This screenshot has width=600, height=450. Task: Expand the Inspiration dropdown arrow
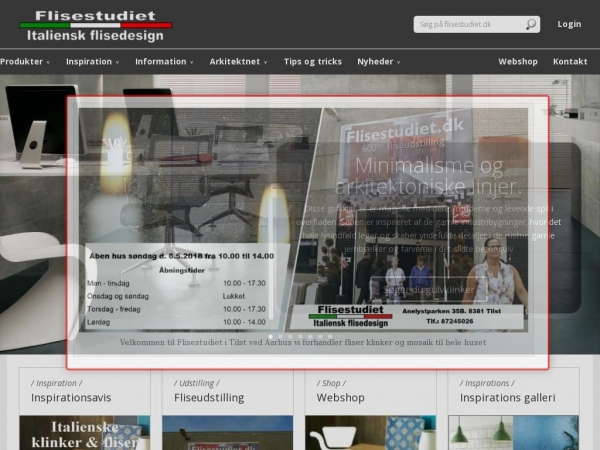tap(117, 62)
